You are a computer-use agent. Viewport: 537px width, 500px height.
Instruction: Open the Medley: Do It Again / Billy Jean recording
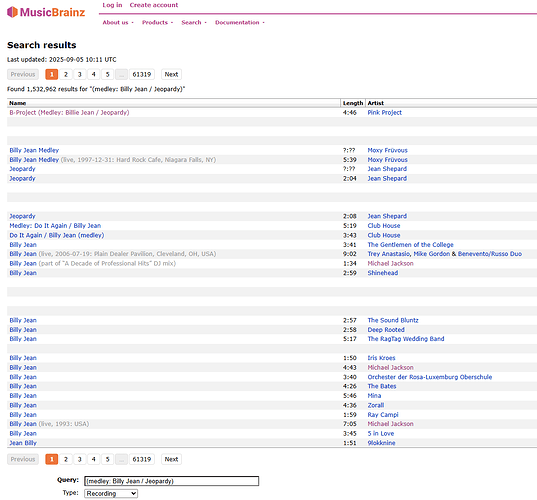coord(55,226)
